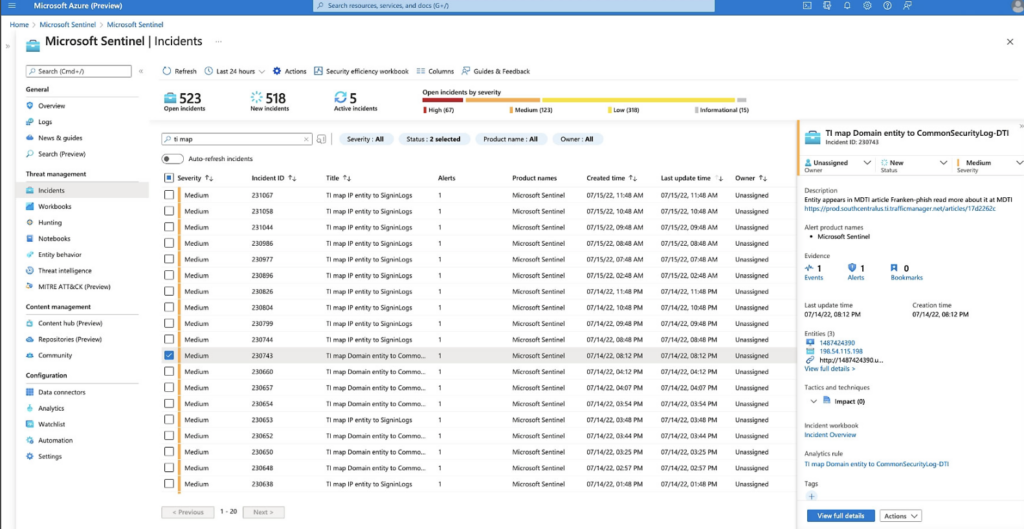Sort by Severity column arrows
The height and width of the screenshot is (529, 1024).
tap(209, 178)
